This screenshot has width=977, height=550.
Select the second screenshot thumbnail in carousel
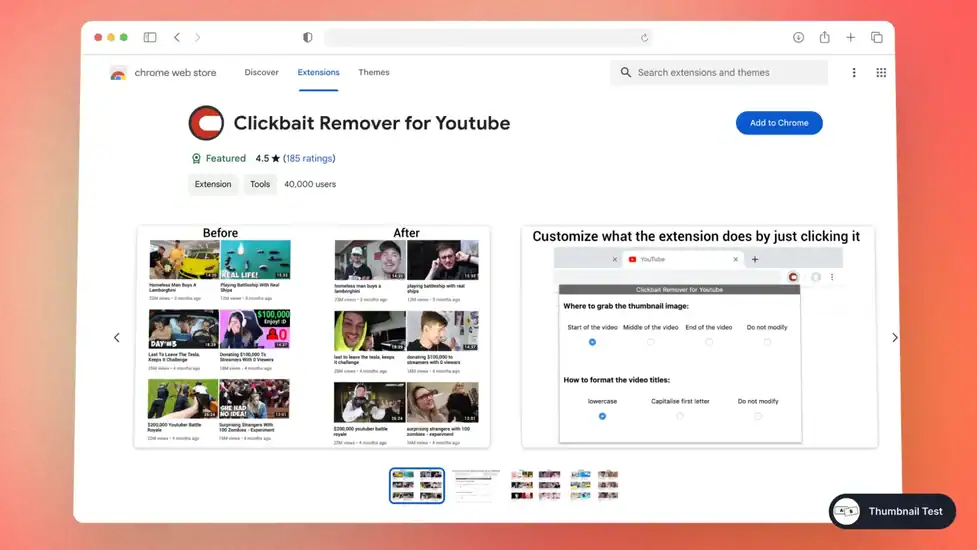[x=476, y=485]
